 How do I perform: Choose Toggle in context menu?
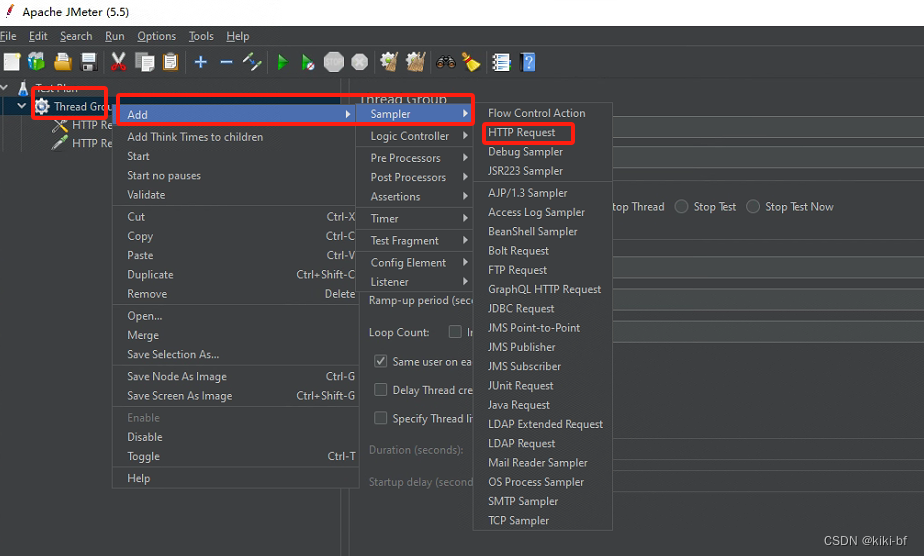tap(236, 456)
